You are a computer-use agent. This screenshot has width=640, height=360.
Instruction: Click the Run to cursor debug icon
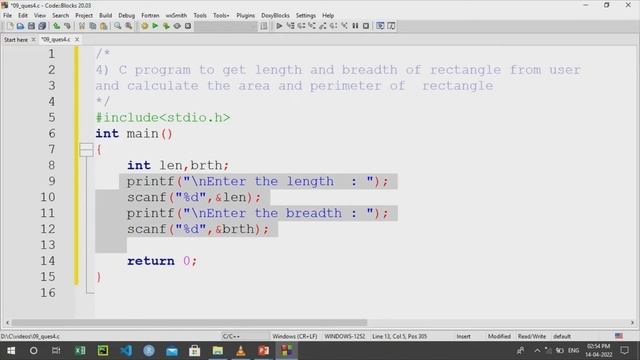pyautogui.click(x=290, y=26)
